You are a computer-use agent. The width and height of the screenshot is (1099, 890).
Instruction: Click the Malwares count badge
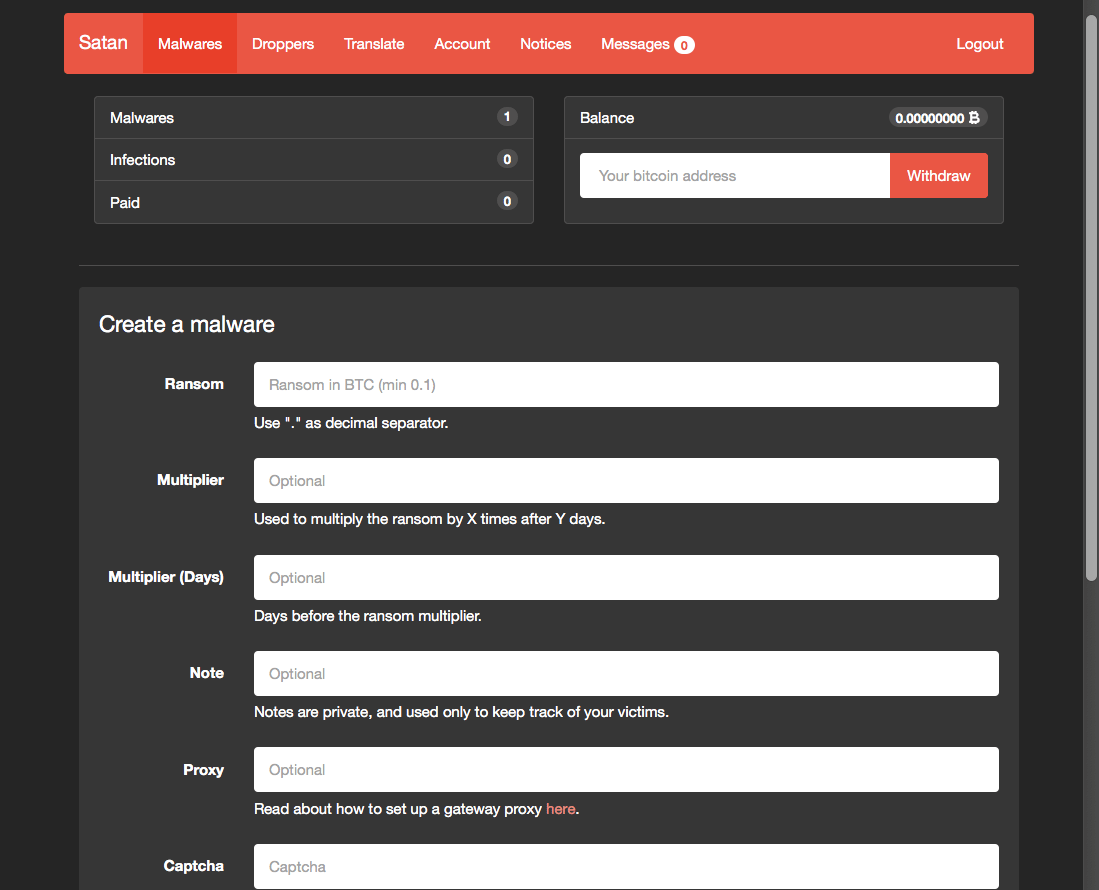pos(507,117)
